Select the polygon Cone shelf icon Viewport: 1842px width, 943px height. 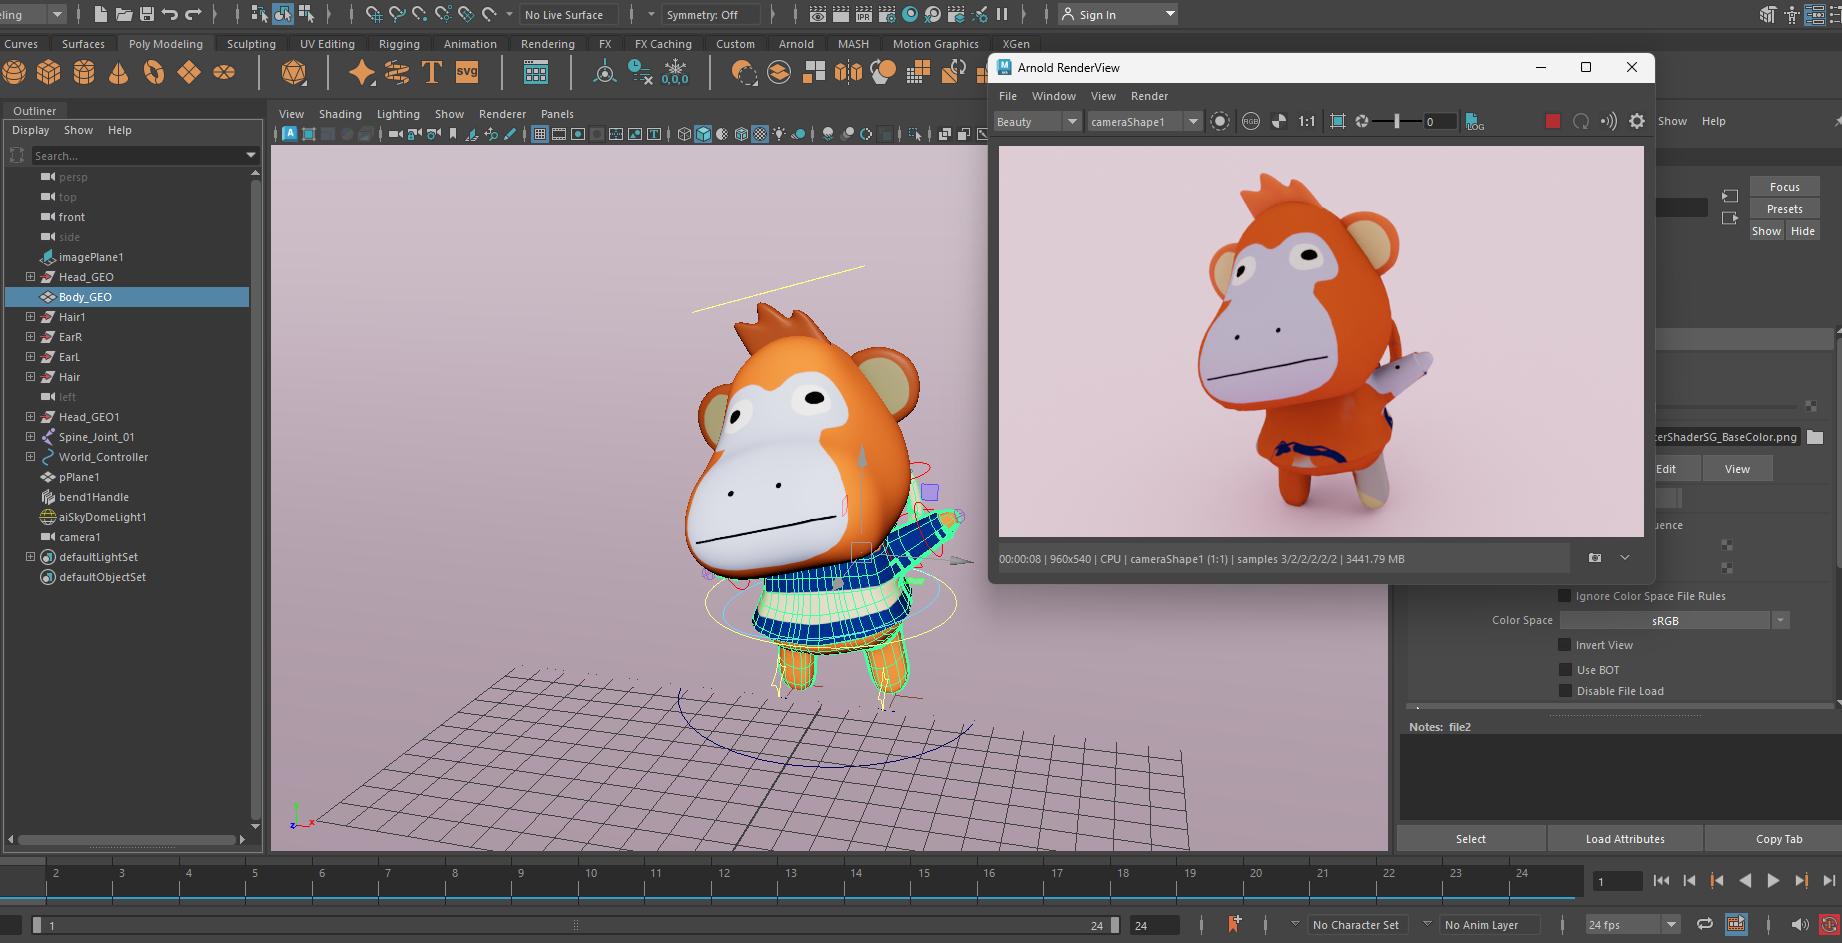tap(118, 72)
